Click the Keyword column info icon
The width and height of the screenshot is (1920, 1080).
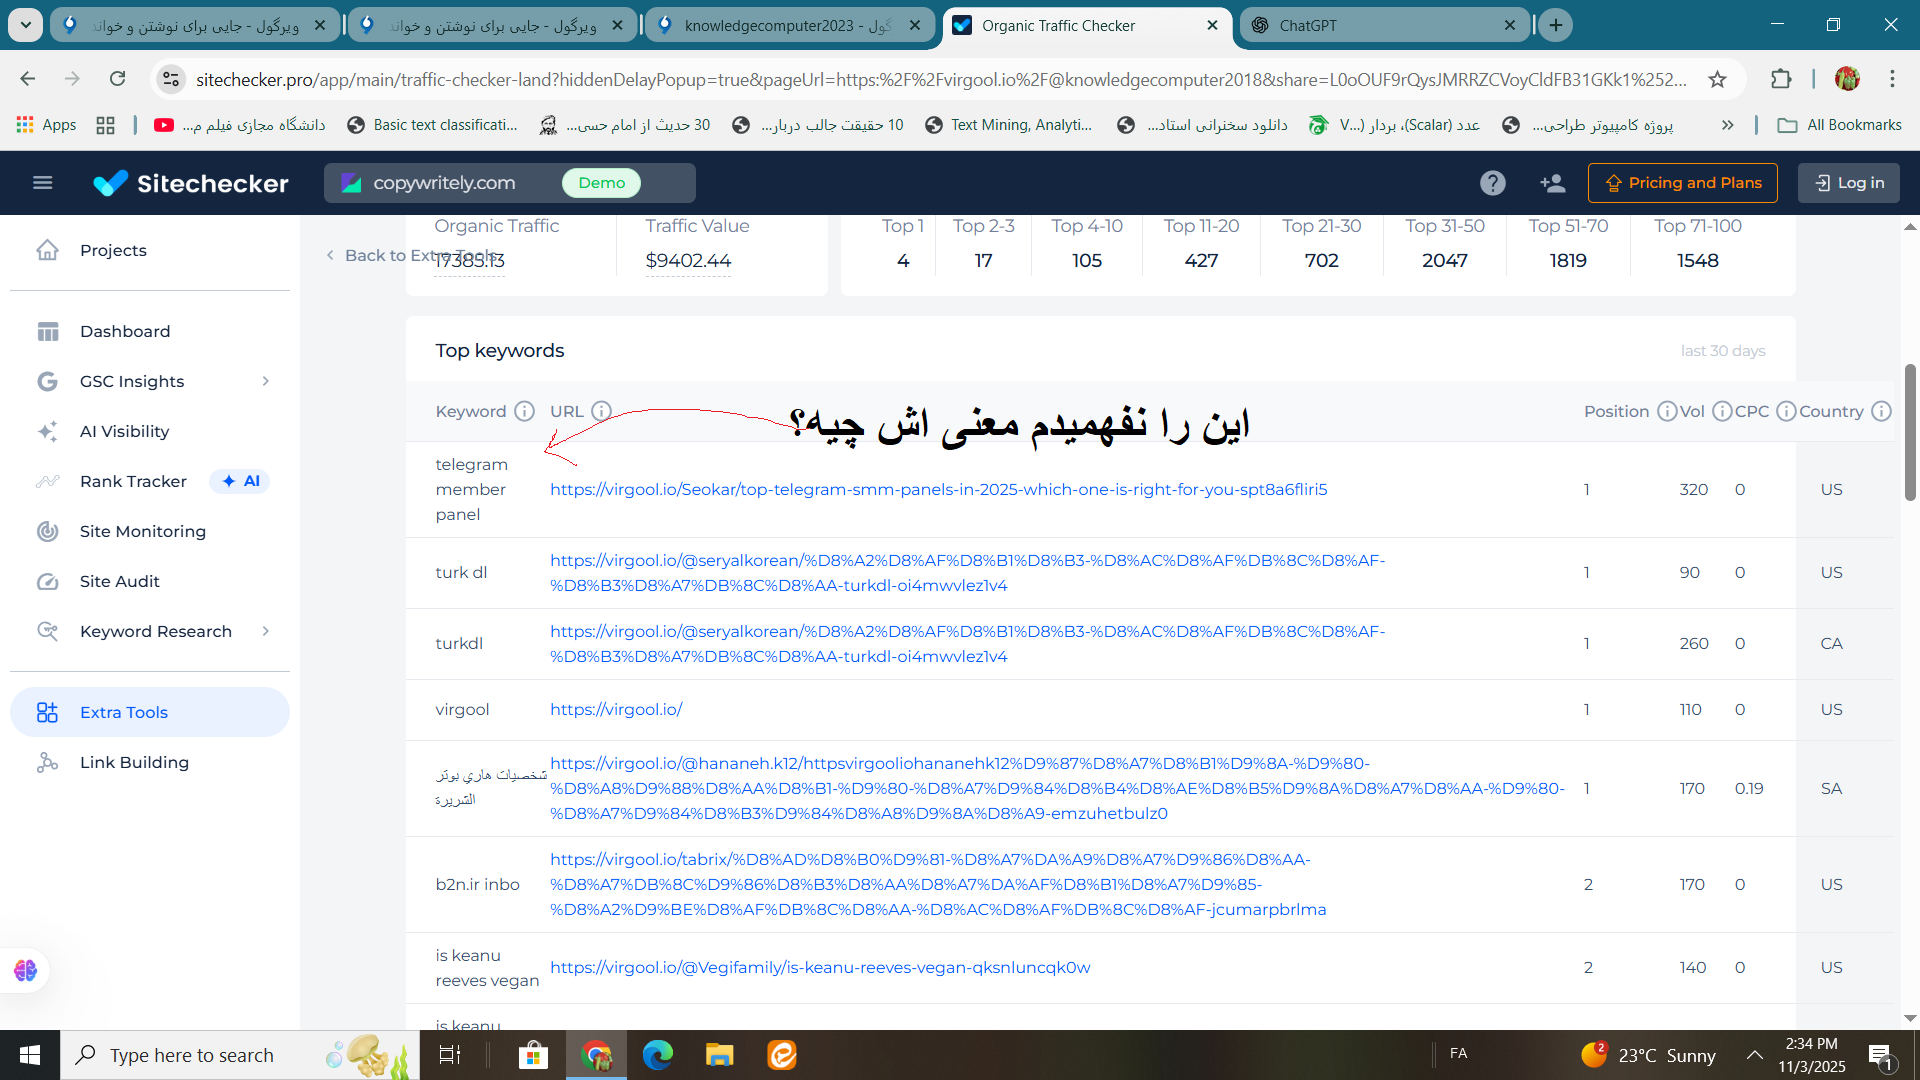[524, 411]
